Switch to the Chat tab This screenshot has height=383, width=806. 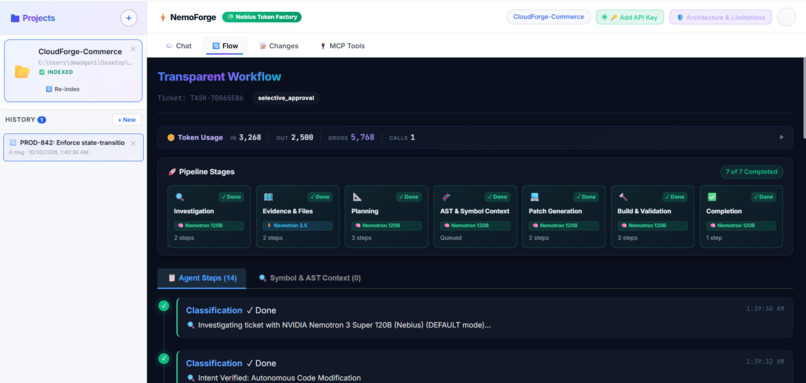tap(179, 46)
